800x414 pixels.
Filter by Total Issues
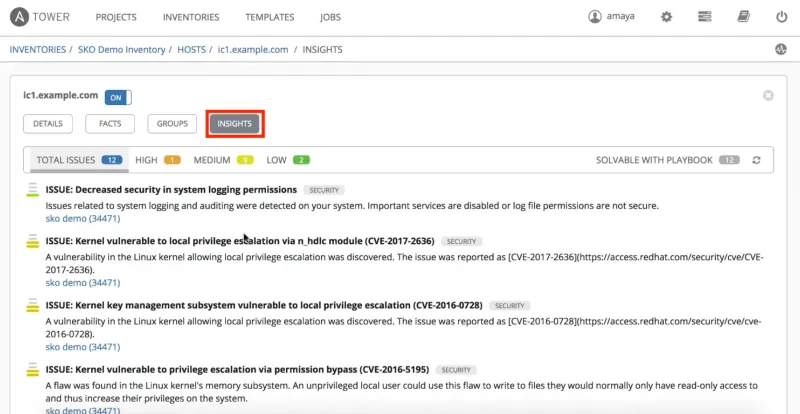pyautogui.click(x=79, y=160)
